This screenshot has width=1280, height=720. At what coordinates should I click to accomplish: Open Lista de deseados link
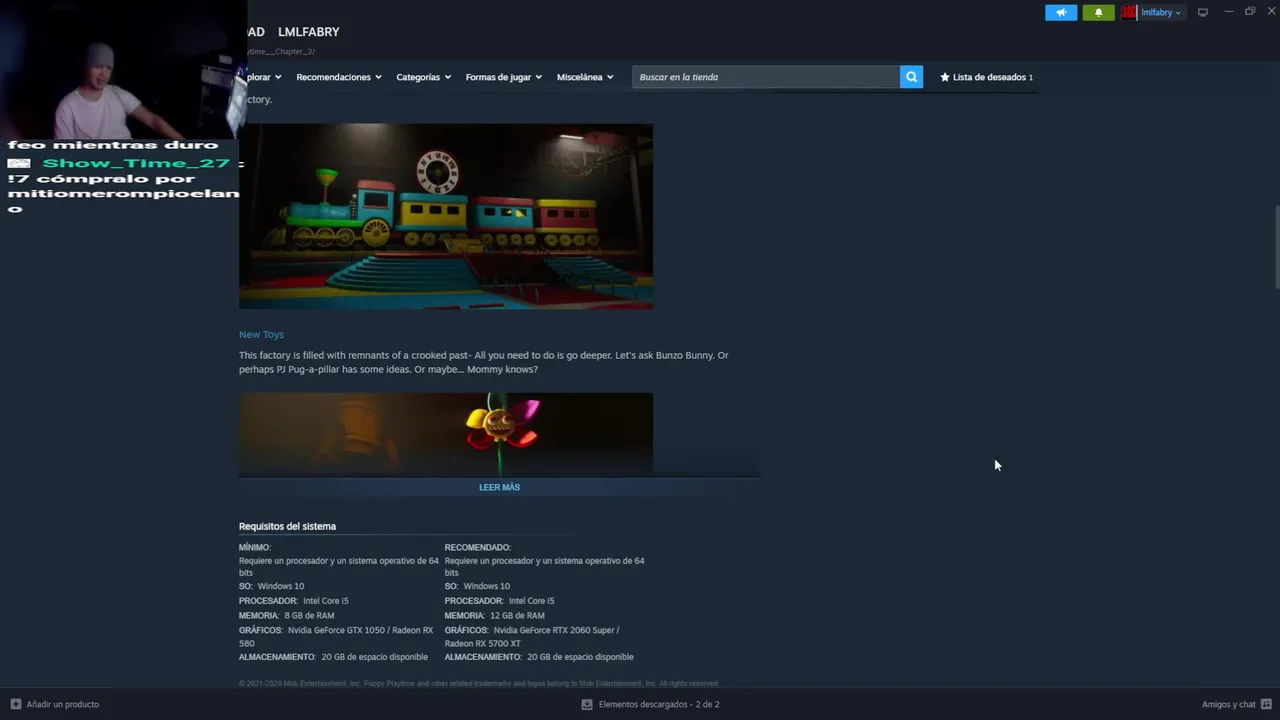[991, 77]
